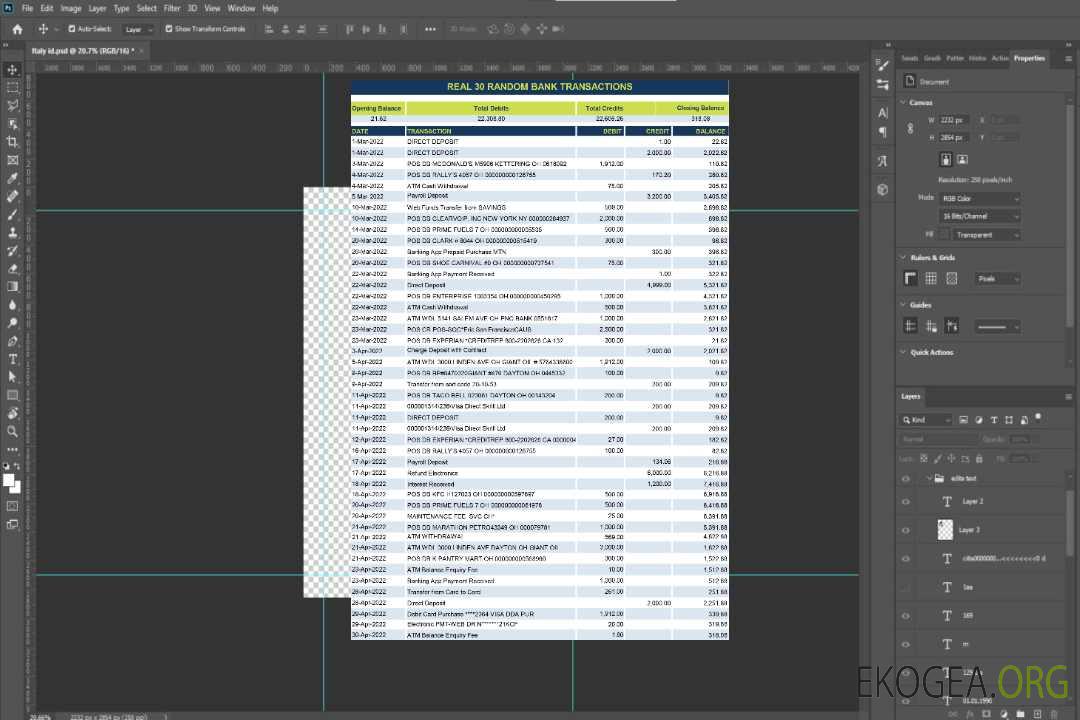
Task: Open the Filter menu
Action: [x=172, y=8]
